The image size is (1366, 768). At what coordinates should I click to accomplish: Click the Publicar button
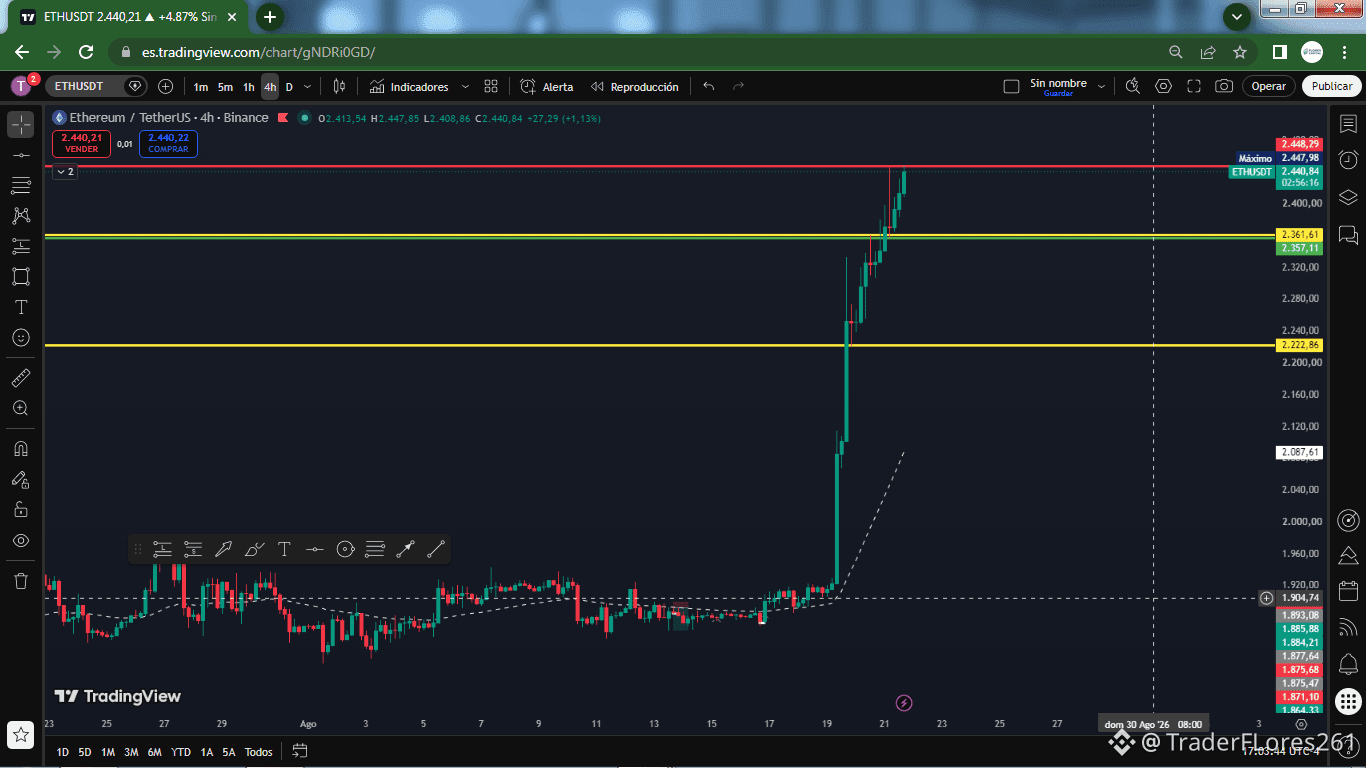click(1332, 86)
